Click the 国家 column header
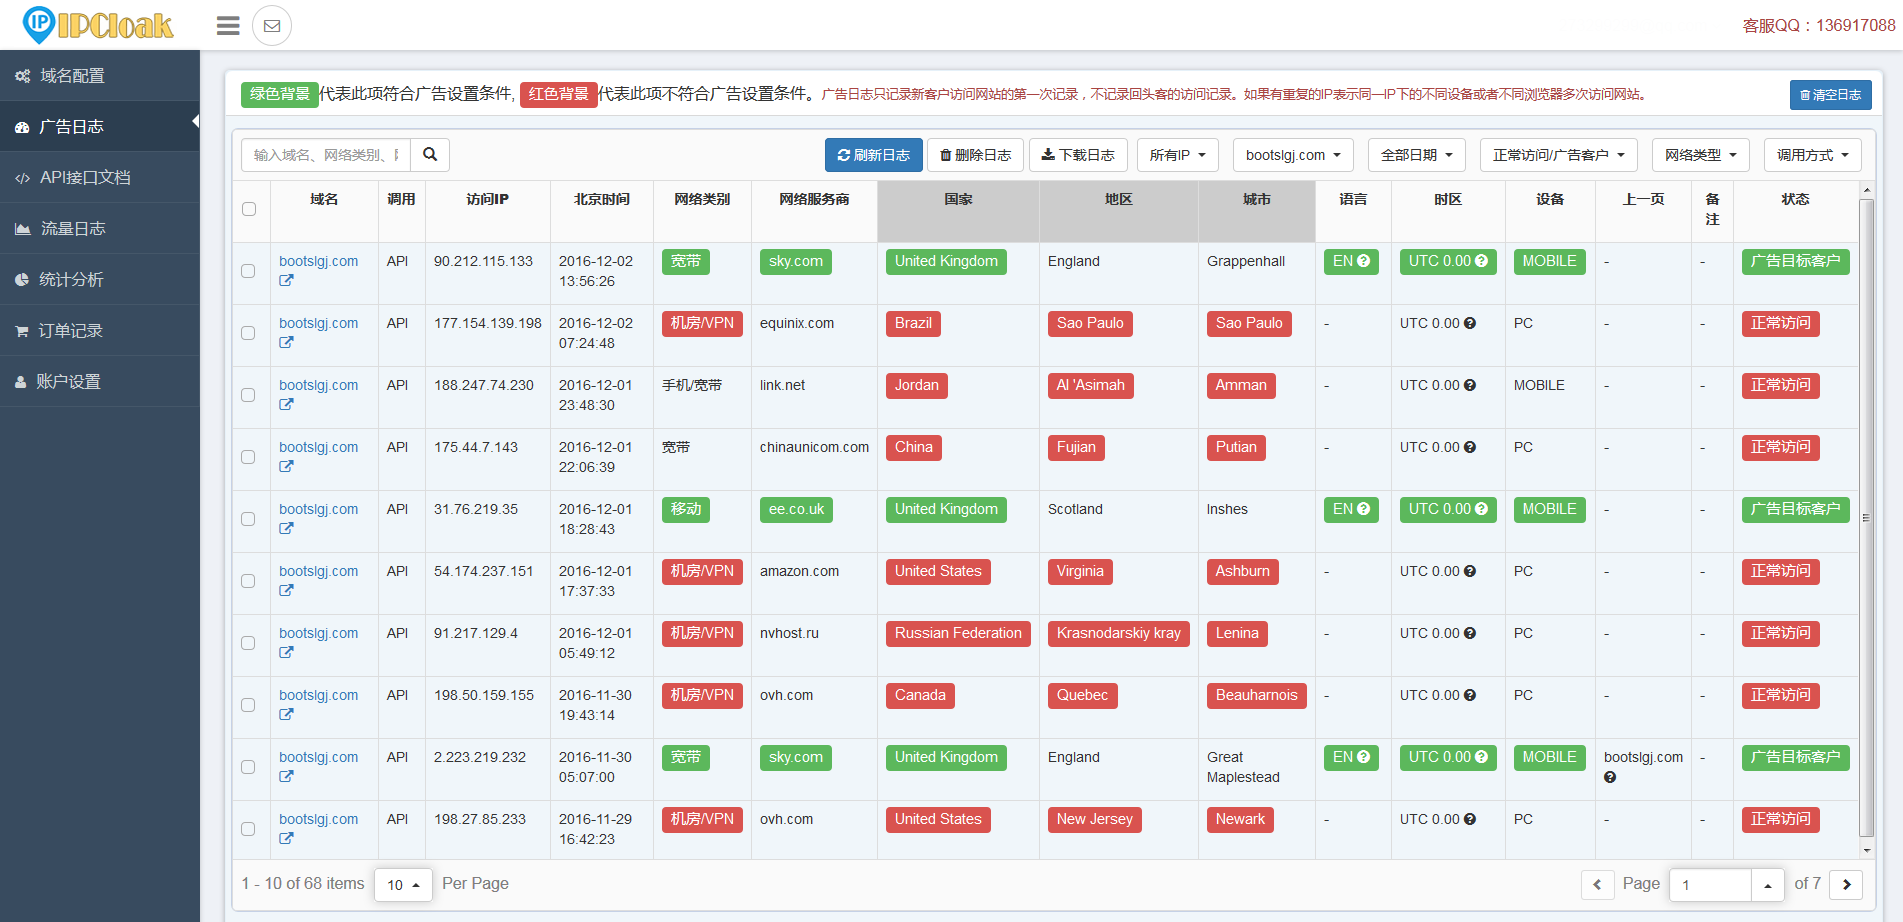The image size is (1903, 922). [958, 211]
